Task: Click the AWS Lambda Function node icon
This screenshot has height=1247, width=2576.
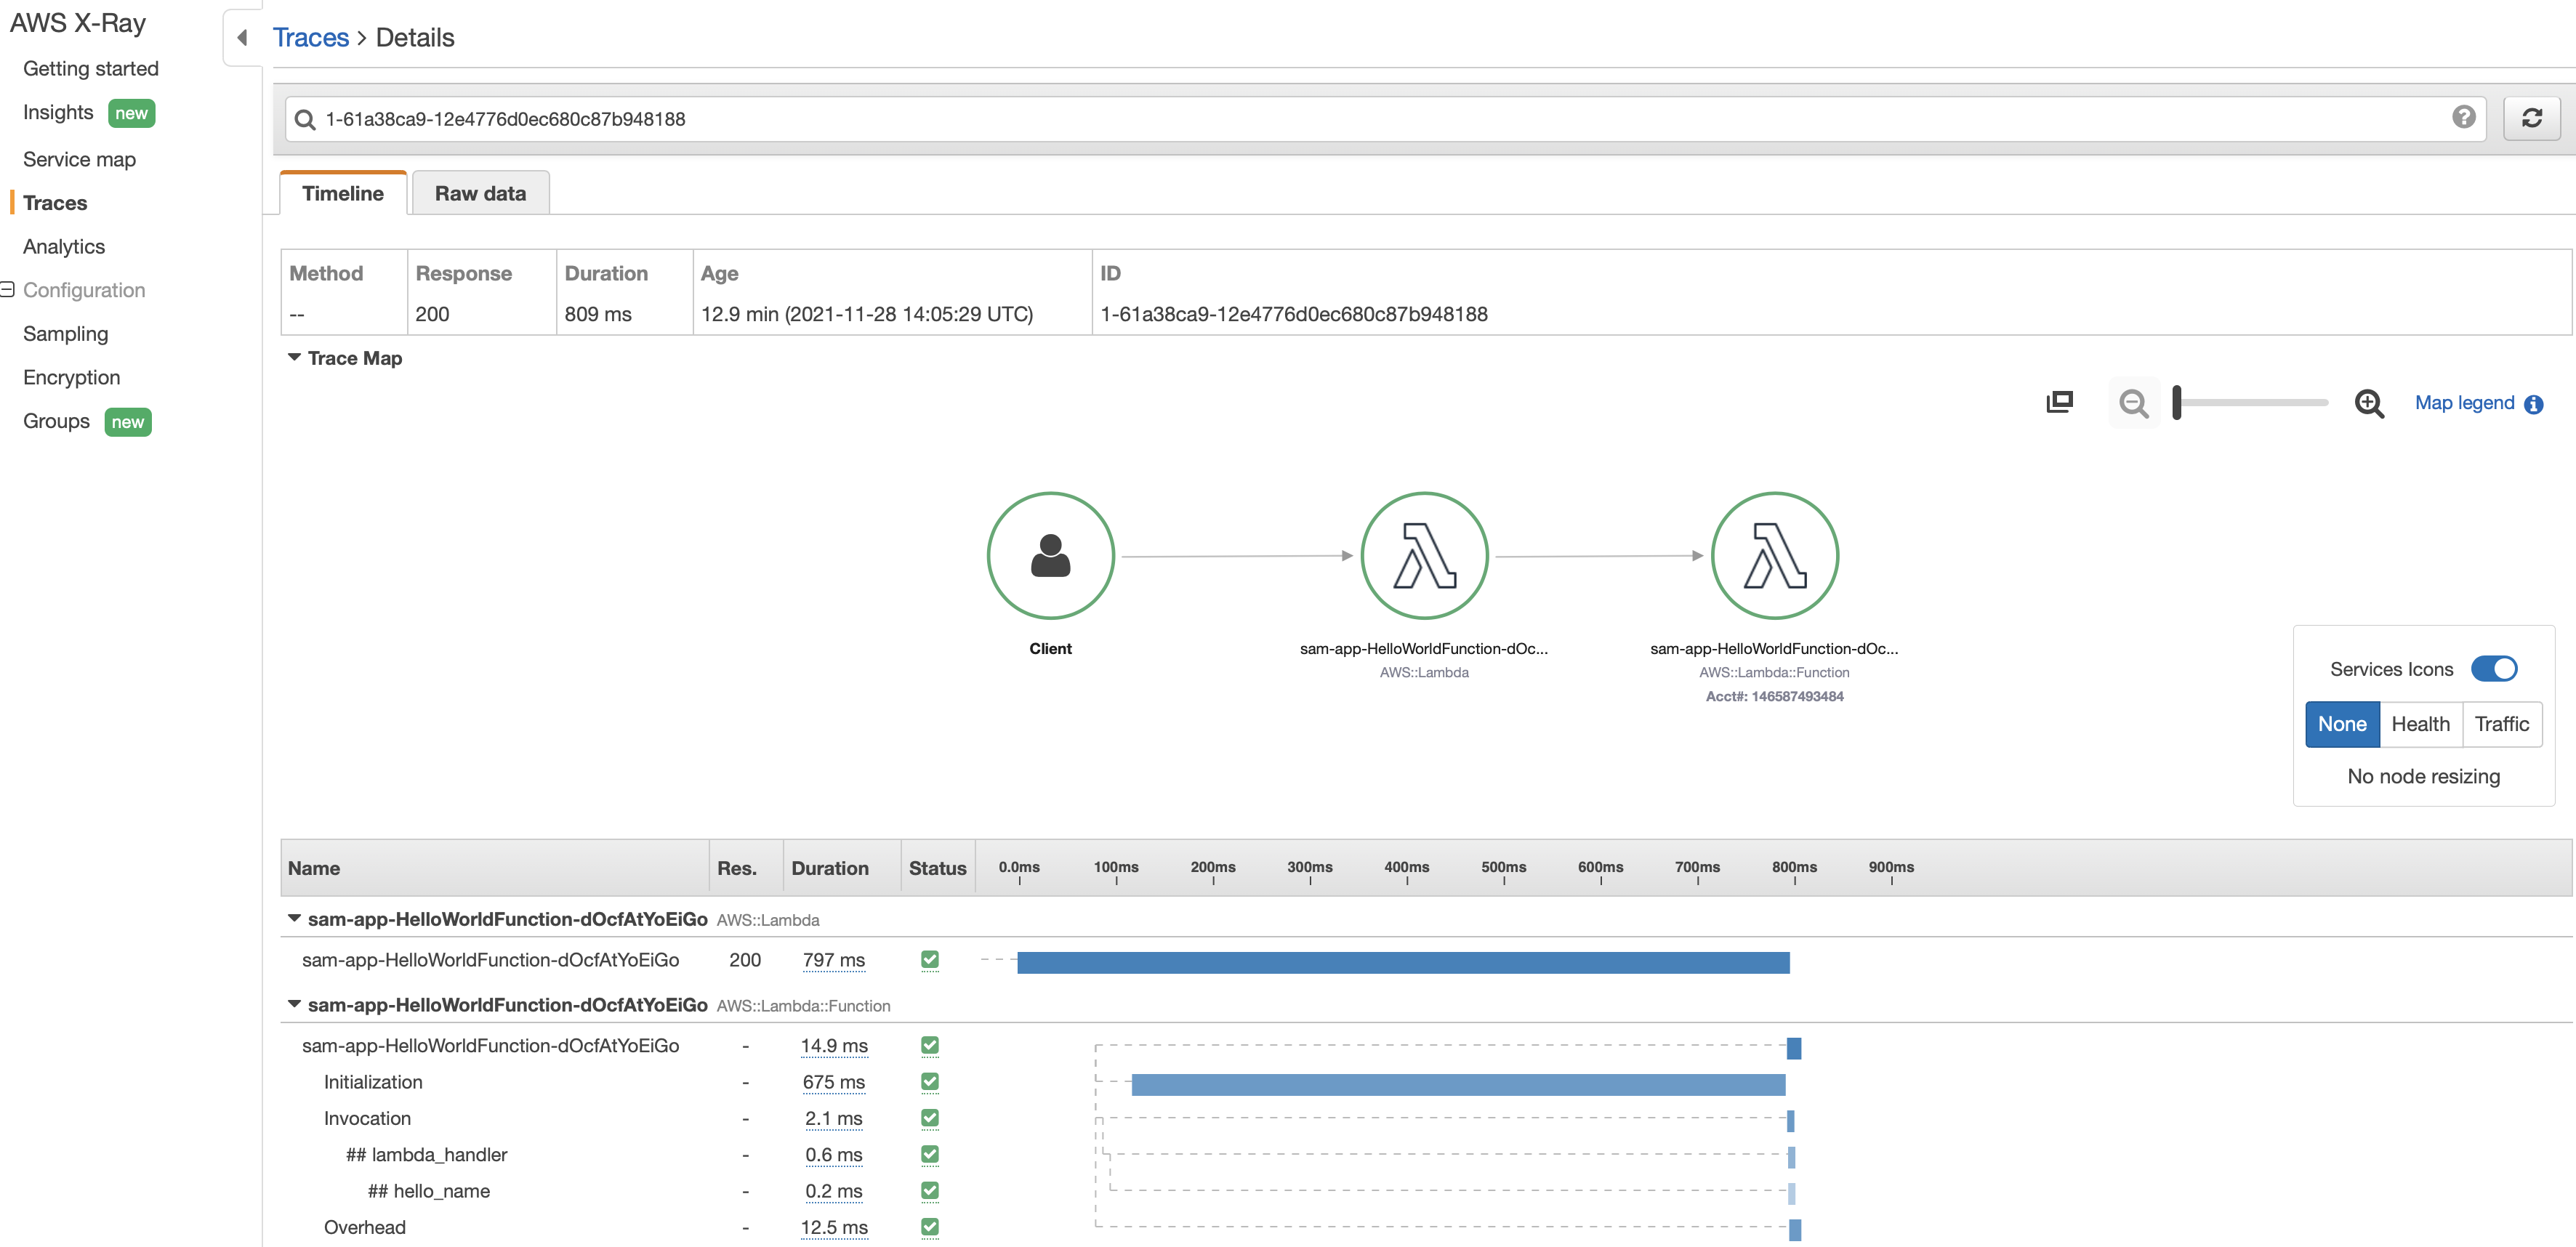Action: tap(1773, 555)
